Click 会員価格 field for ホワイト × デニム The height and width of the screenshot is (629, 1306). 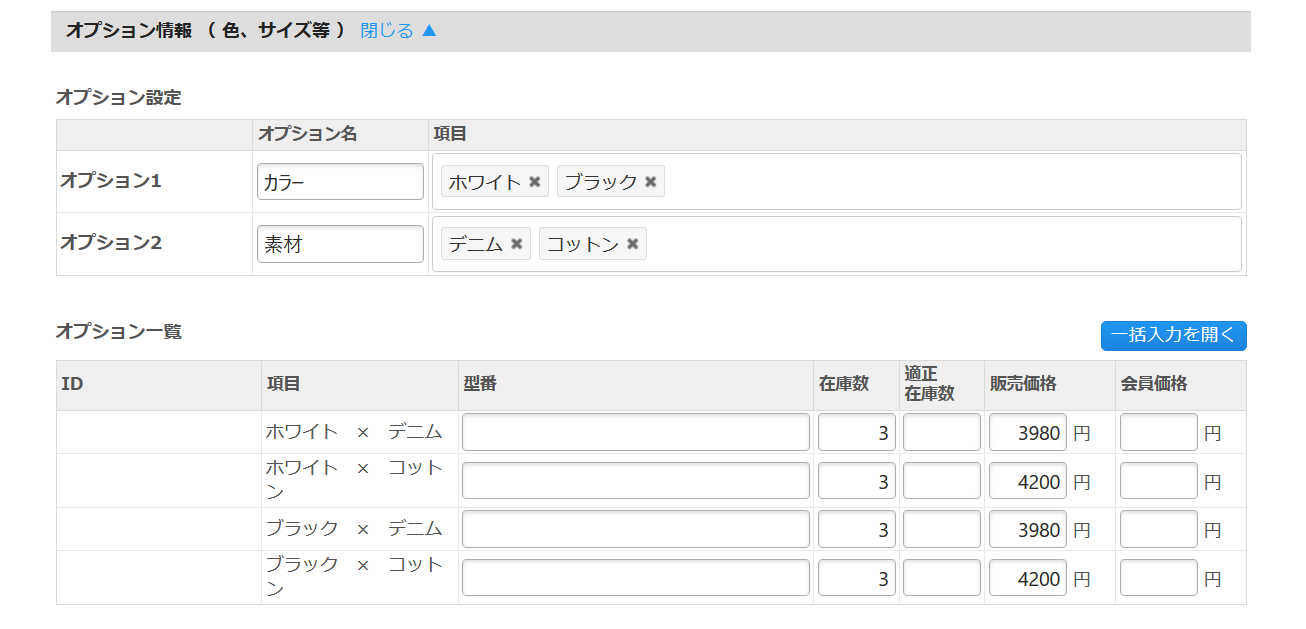point(1158,432)
